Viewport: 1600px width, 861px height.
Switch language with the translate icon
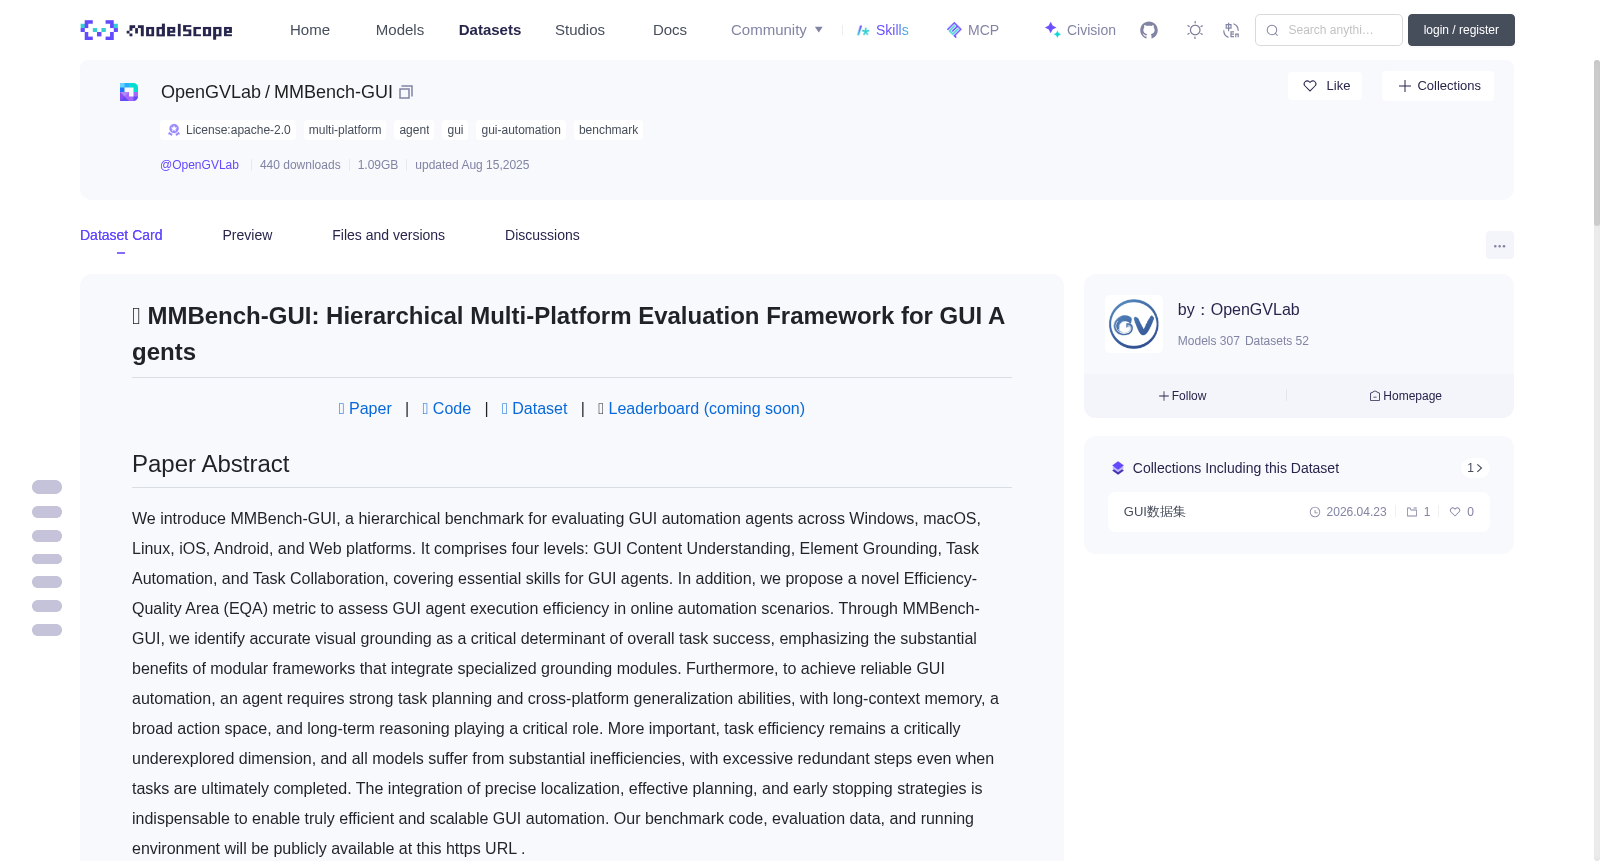tap(1232, 30)
